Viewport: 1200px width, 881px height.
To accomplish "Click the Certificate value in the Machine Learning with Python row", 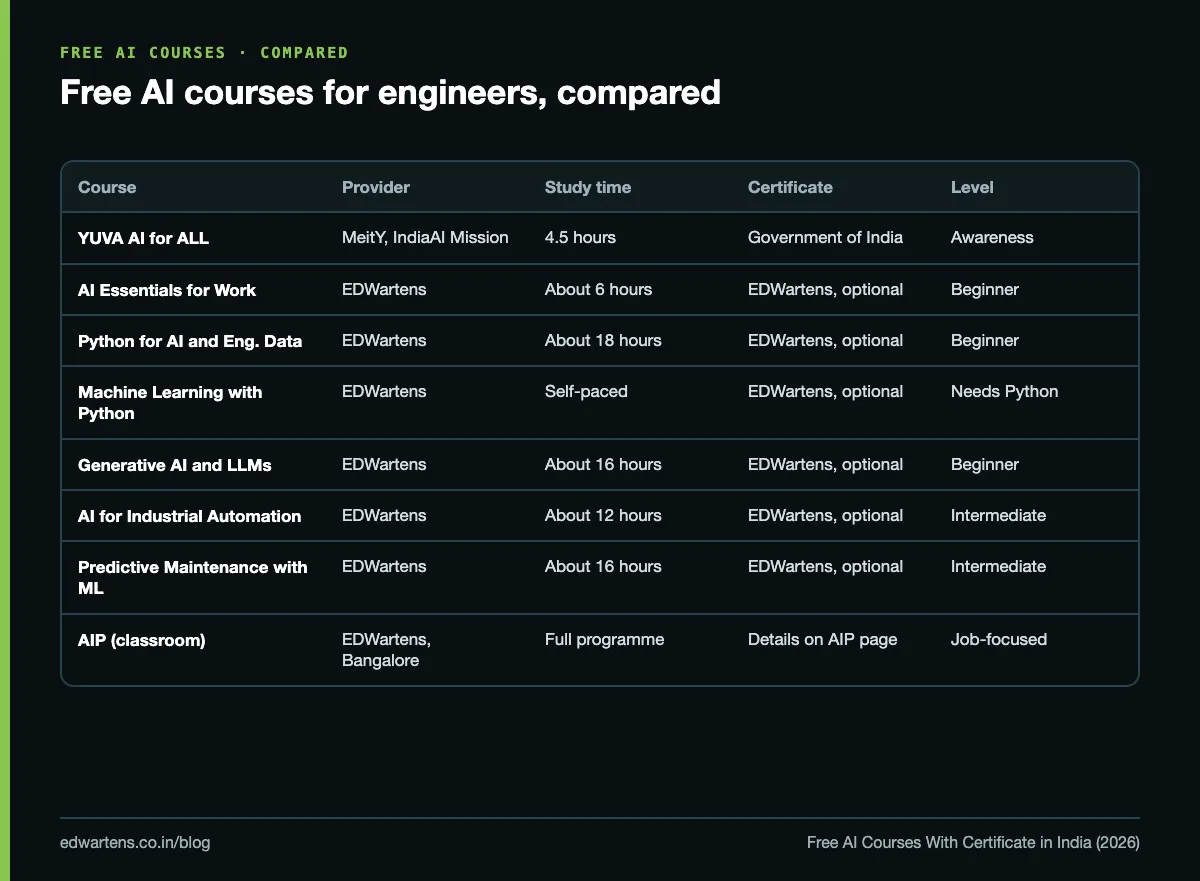I will click(825, 391).
